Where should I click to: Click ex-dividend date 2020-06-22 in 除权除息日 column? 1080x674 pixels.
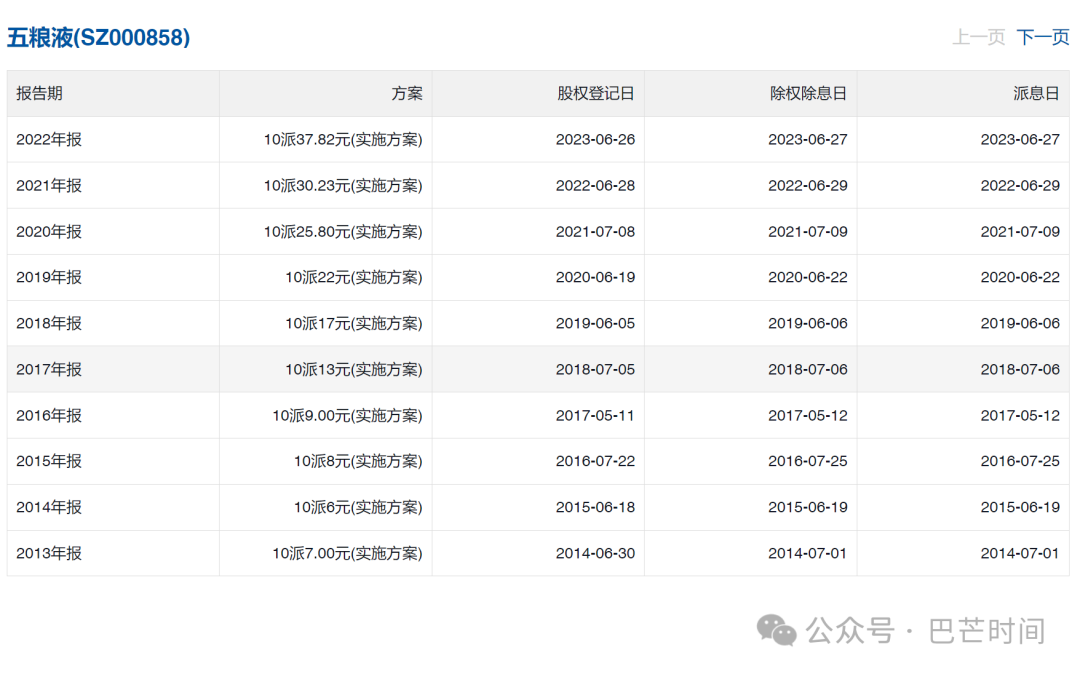coord(808,277)
